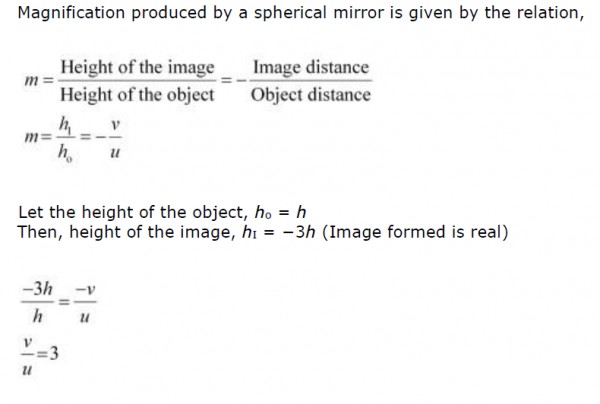The width and height of the screenshot is (600, 404).
Task: Click the opening sentence about magnification
Action: (x=301, y=13)
